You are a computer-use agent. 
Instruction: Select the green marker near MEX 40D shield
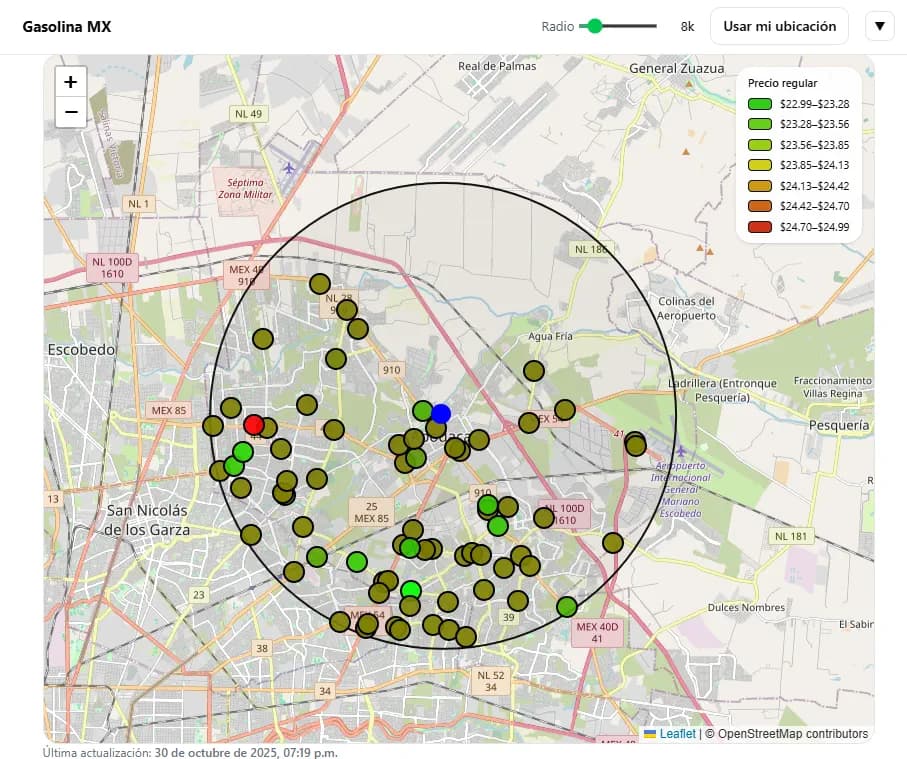[x=567, y=607]
